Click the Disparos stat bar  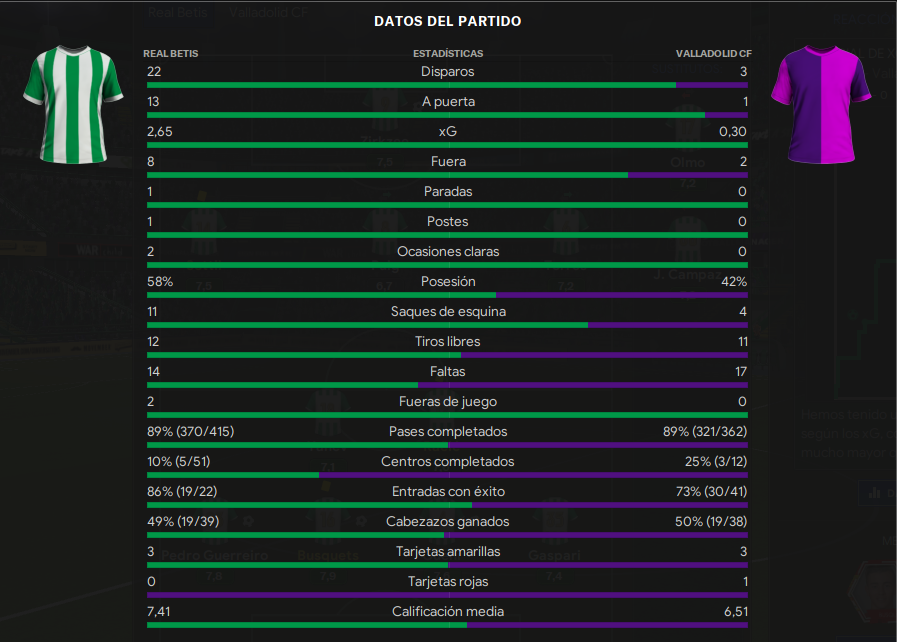click(447, 85)
